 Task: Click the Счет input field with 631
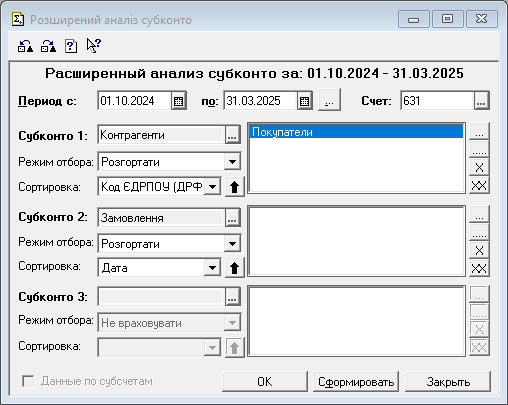437,101
